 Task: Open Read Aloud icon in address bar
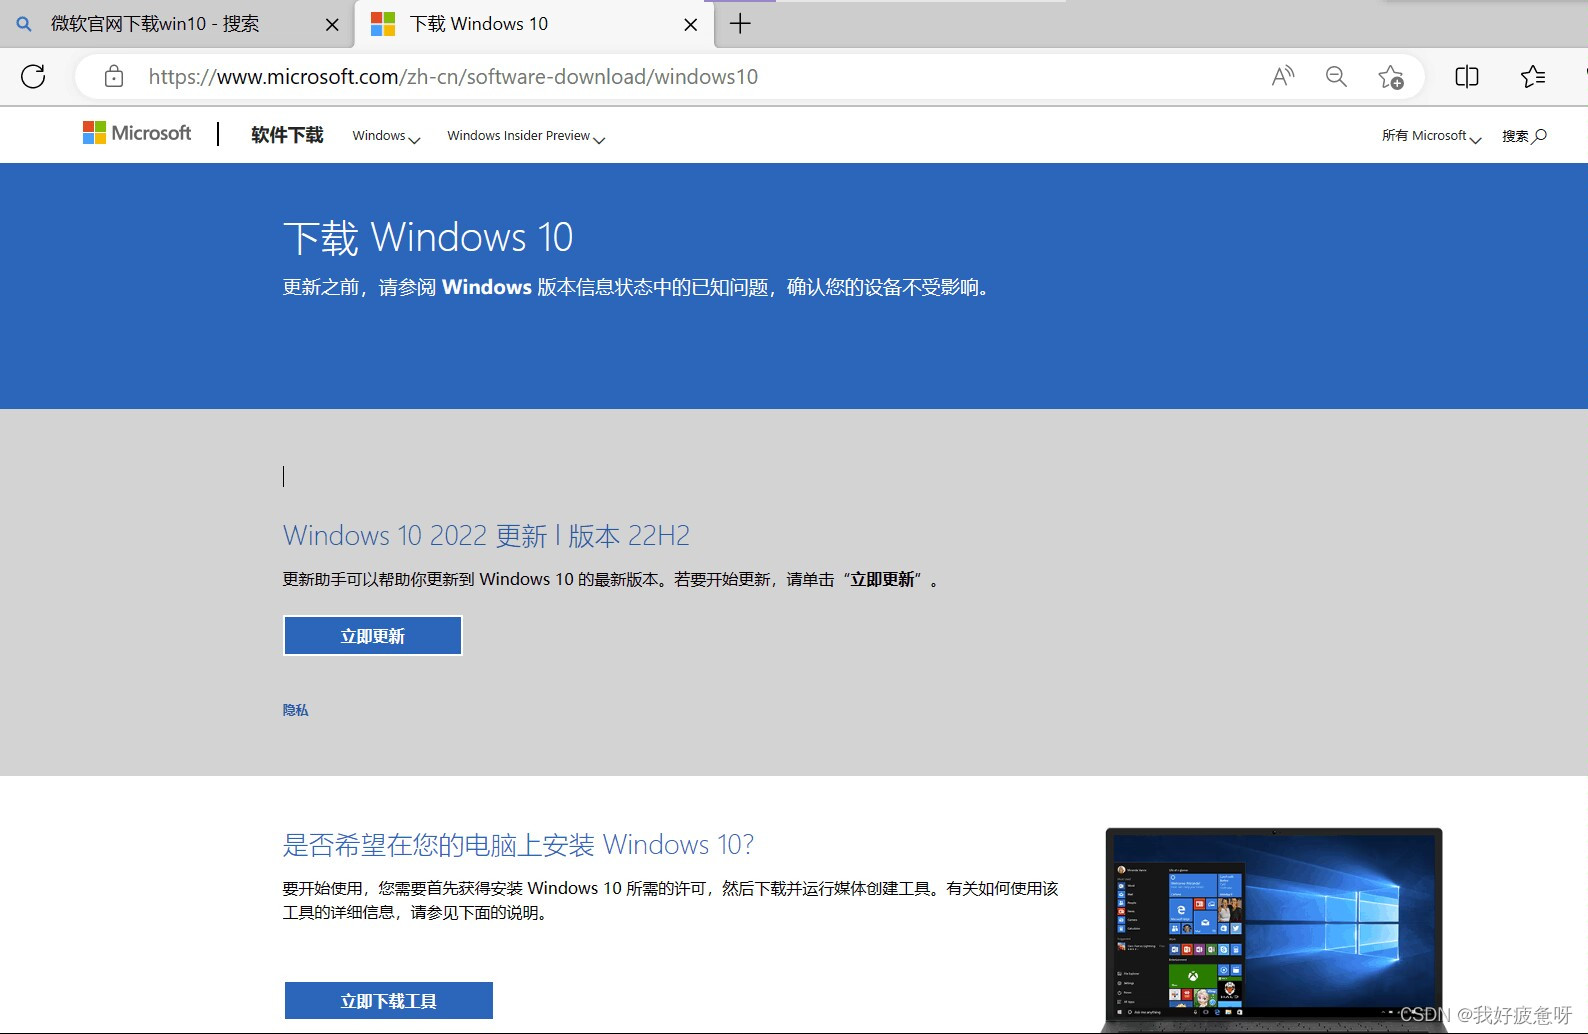1283,77
